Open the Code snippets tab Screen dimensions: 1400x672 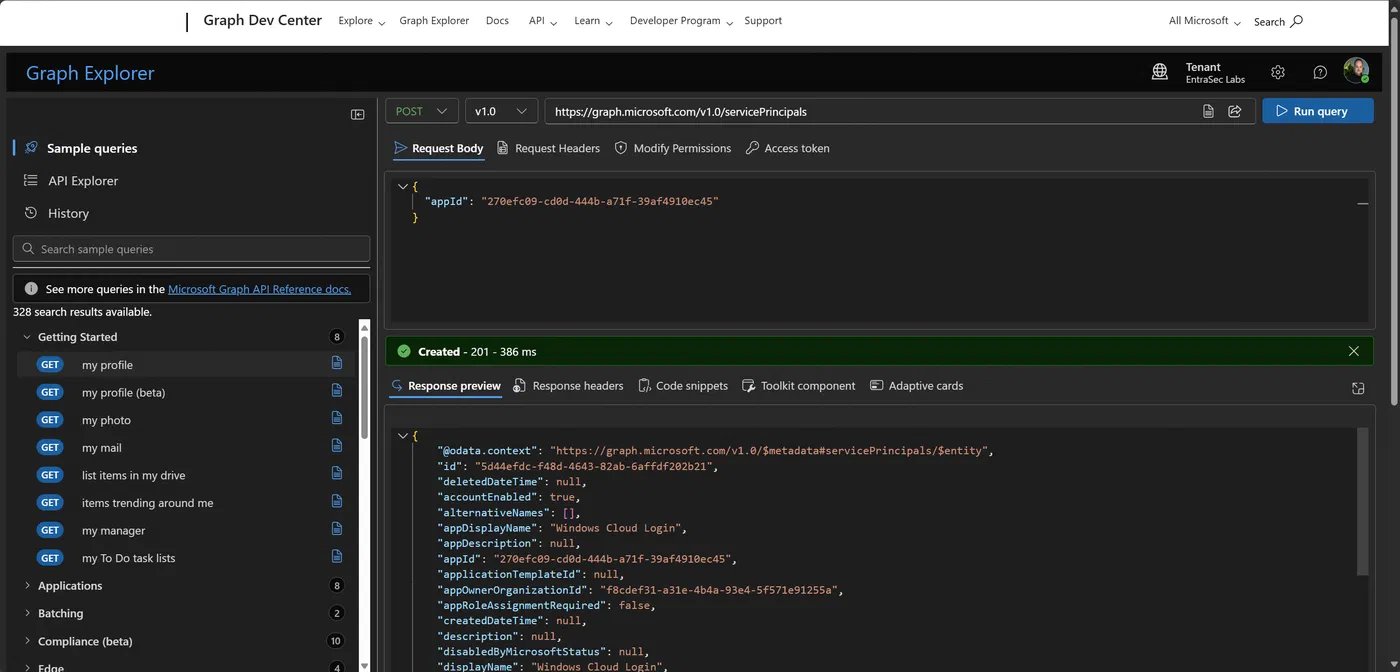(x=683, y=386)
